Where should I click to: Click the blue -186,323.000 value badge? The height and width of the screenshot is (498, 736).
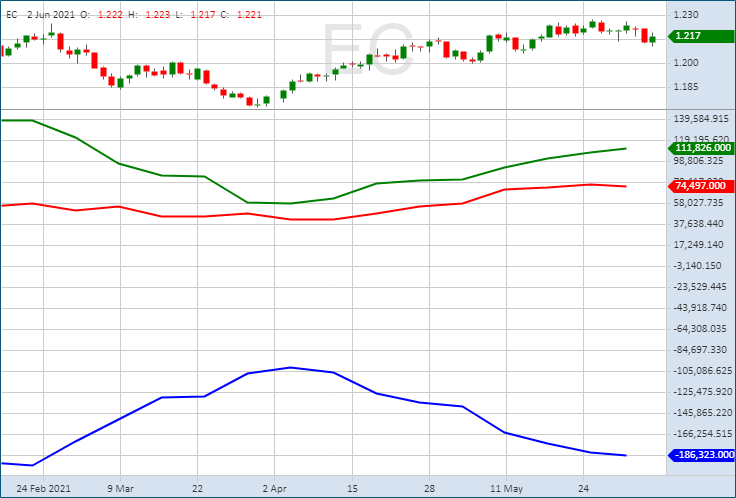tap(701, 455)
